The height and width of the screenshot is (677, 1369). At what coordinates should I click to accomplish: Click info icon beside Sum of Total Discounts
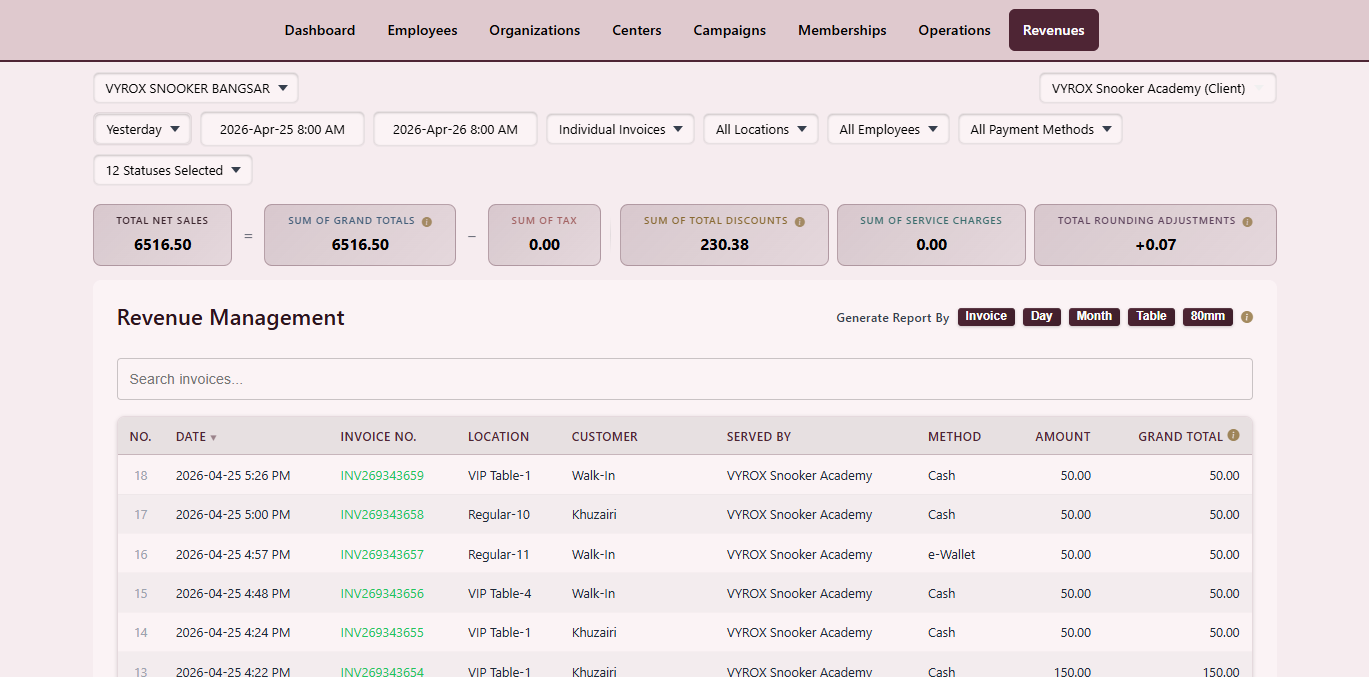pos(800,222)
